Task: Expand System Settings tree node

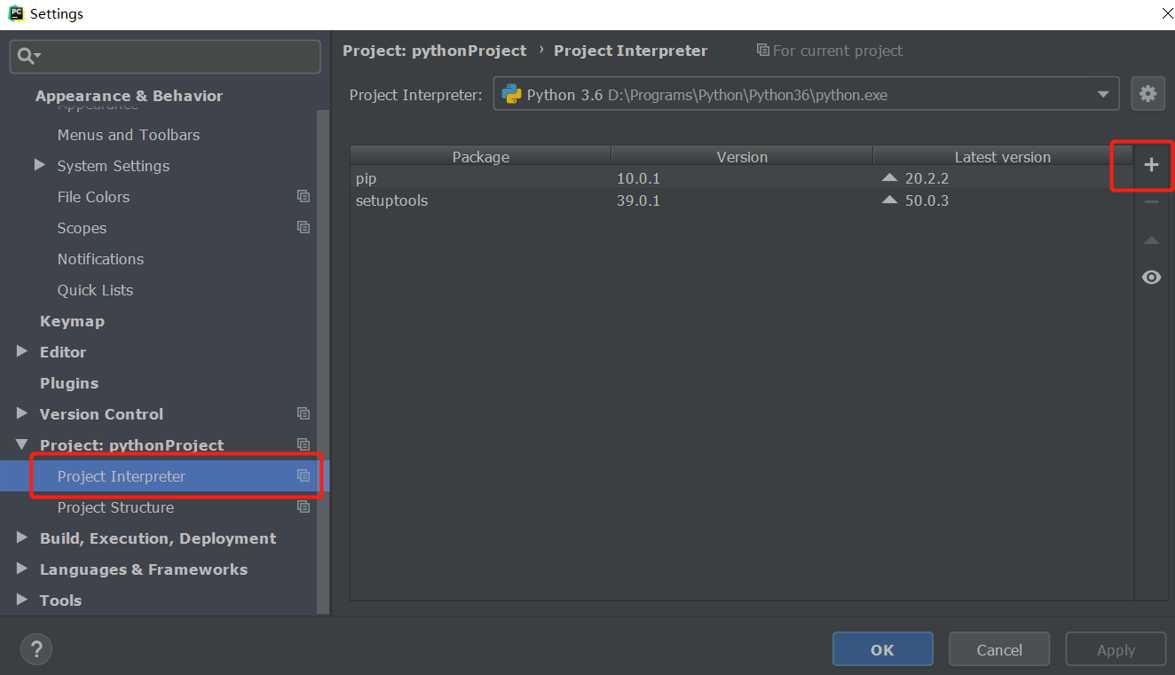Action: point(39,165)
